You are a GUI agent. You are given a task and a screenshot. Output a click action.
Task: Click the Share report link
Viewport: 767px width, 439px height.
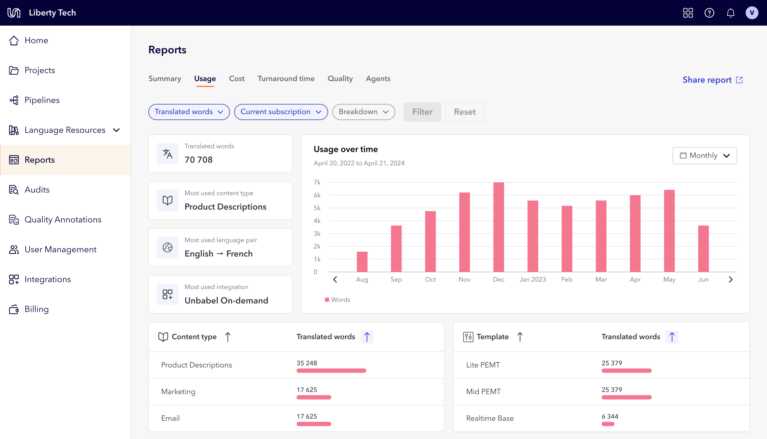(x=712, y=80)
